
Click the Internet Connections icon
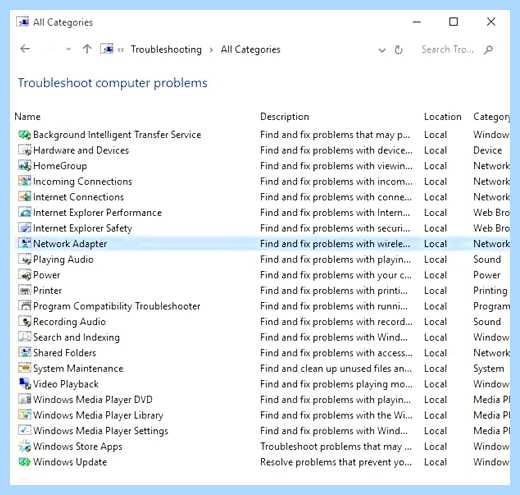tap(24, 197)
